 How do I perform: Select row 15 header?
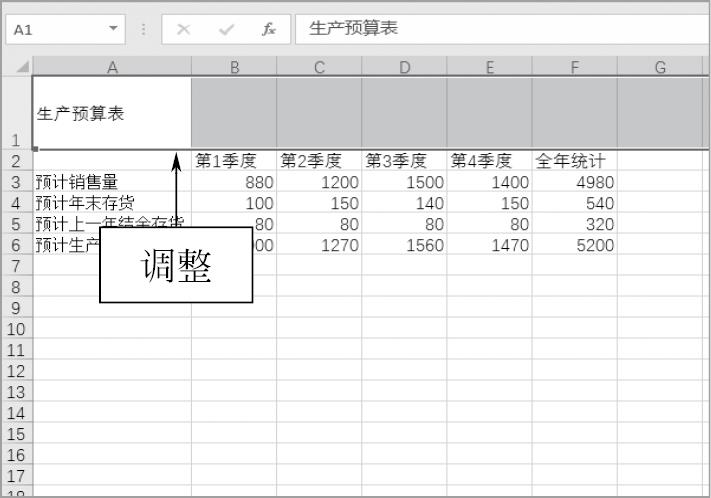pyautogui.click(x=17, y=434)
